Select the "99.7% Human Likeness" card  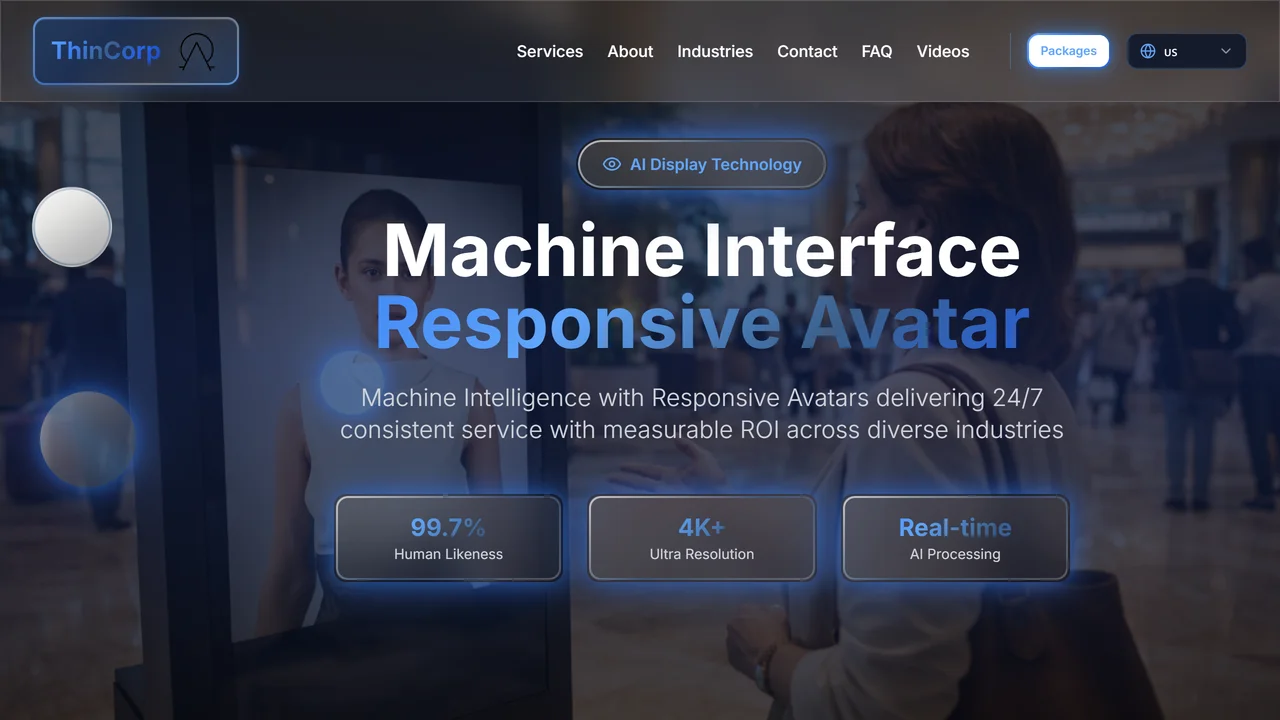click(448, 538)
